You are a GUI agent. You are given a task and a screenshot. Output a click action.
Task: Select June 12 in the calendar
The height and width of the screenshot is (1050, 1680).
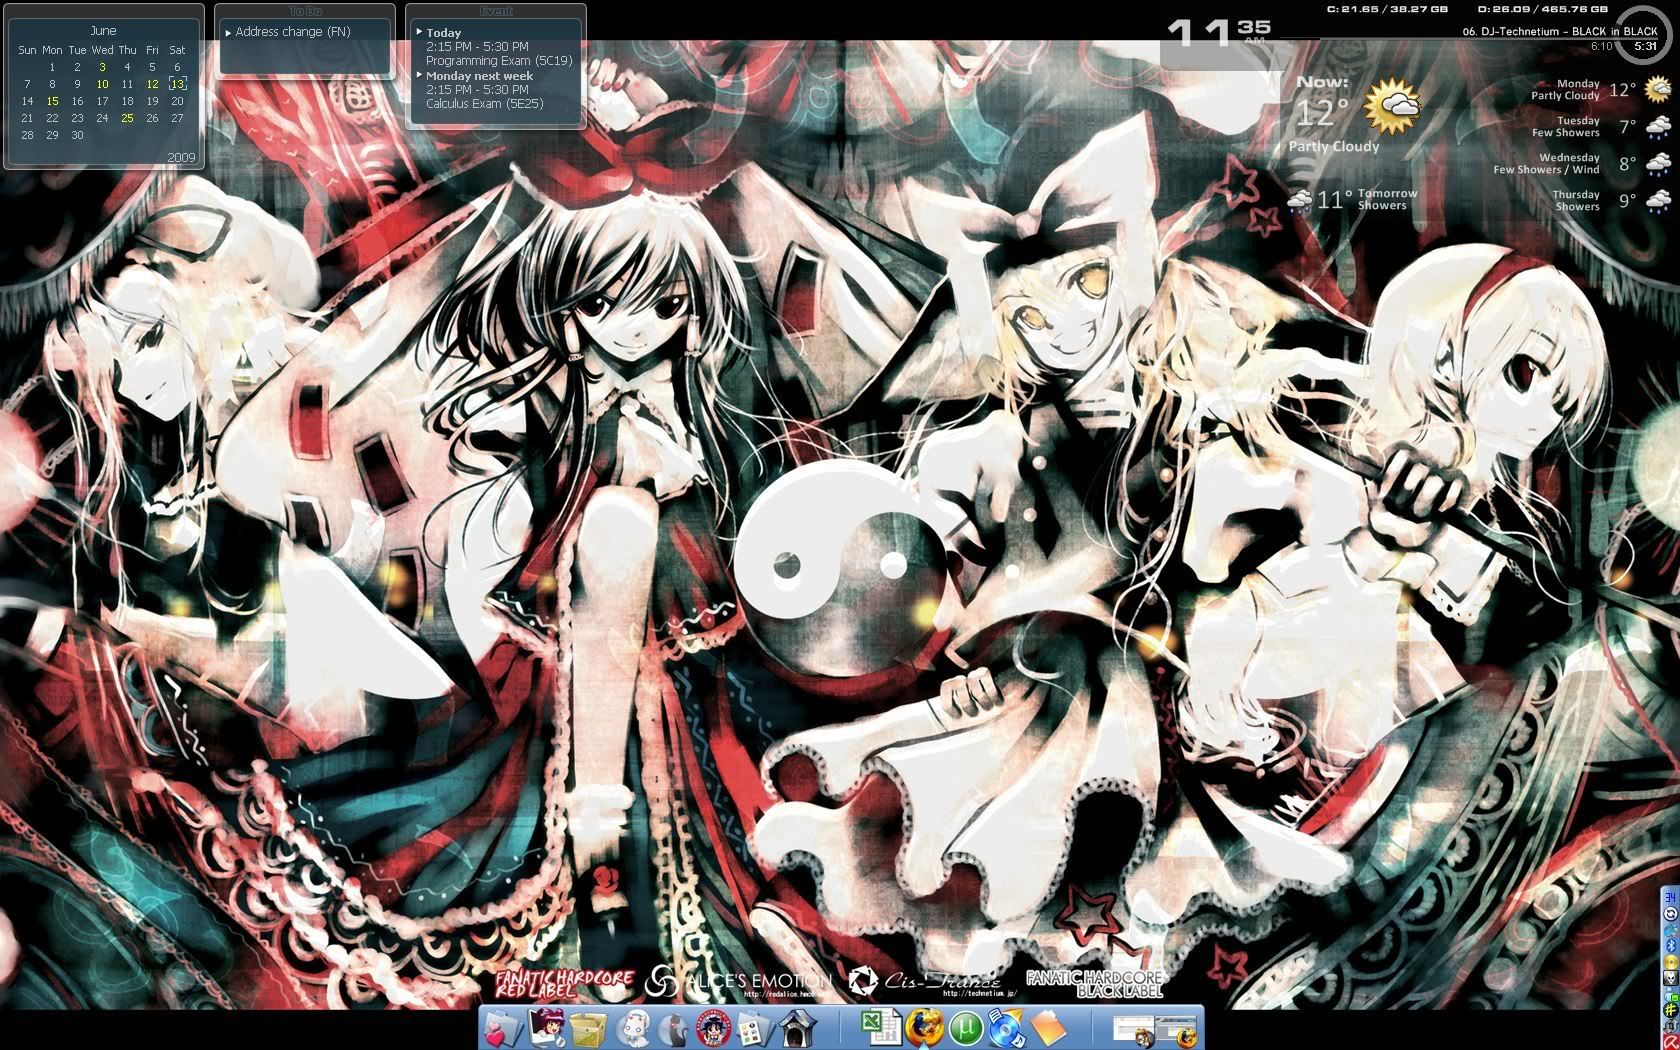tap(152, 84)
